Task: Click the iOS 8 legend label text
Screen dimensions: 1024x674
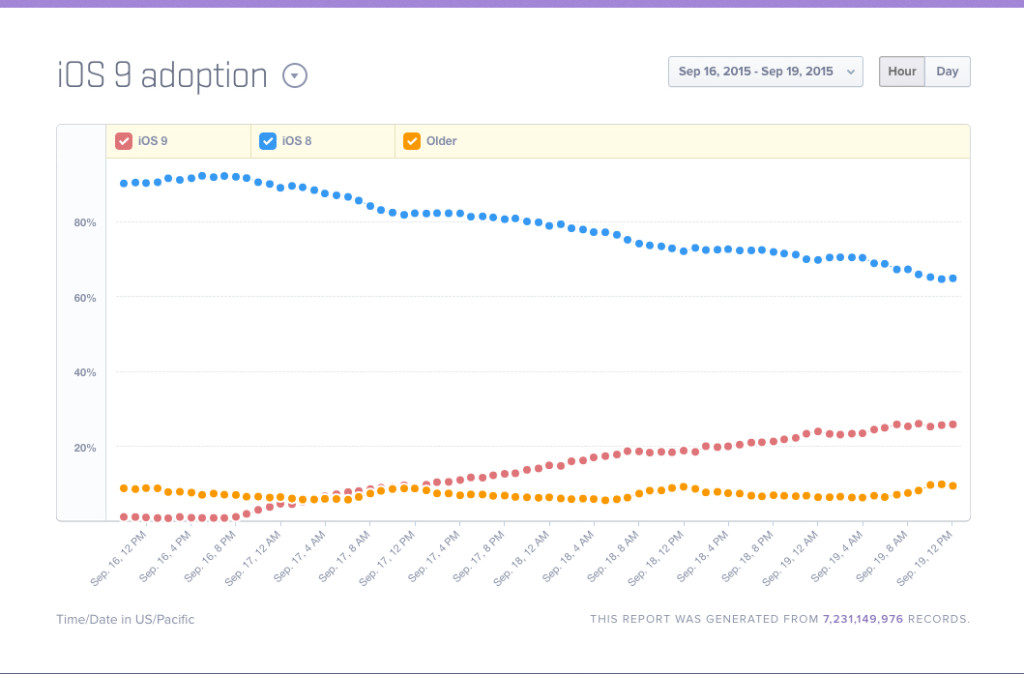Action: (x=295, y=141)
